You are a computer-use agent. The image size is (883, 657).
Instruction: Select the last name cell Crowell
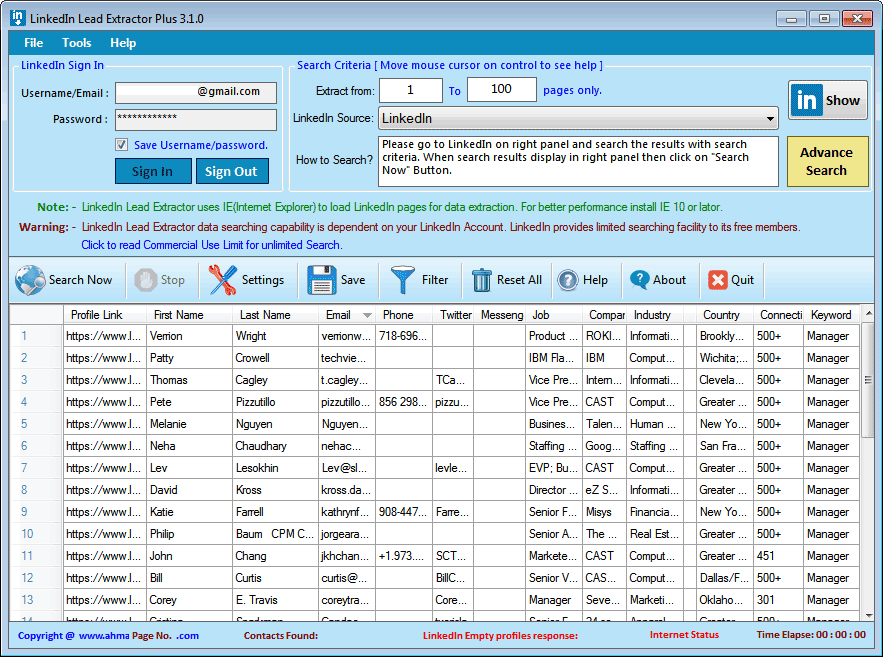[275, 358]
